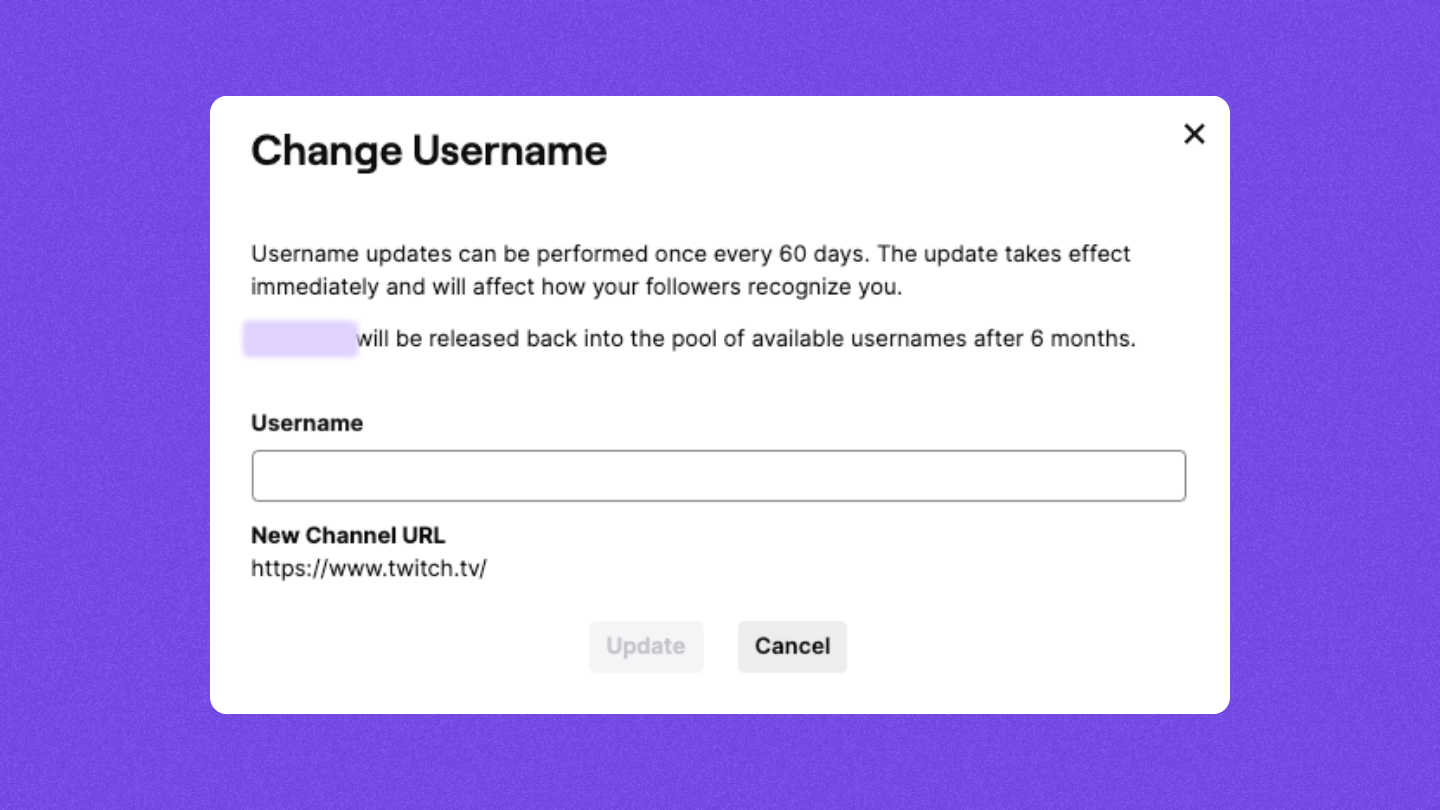Dismiss the username modal via the X

click(x=1194, y=134)
